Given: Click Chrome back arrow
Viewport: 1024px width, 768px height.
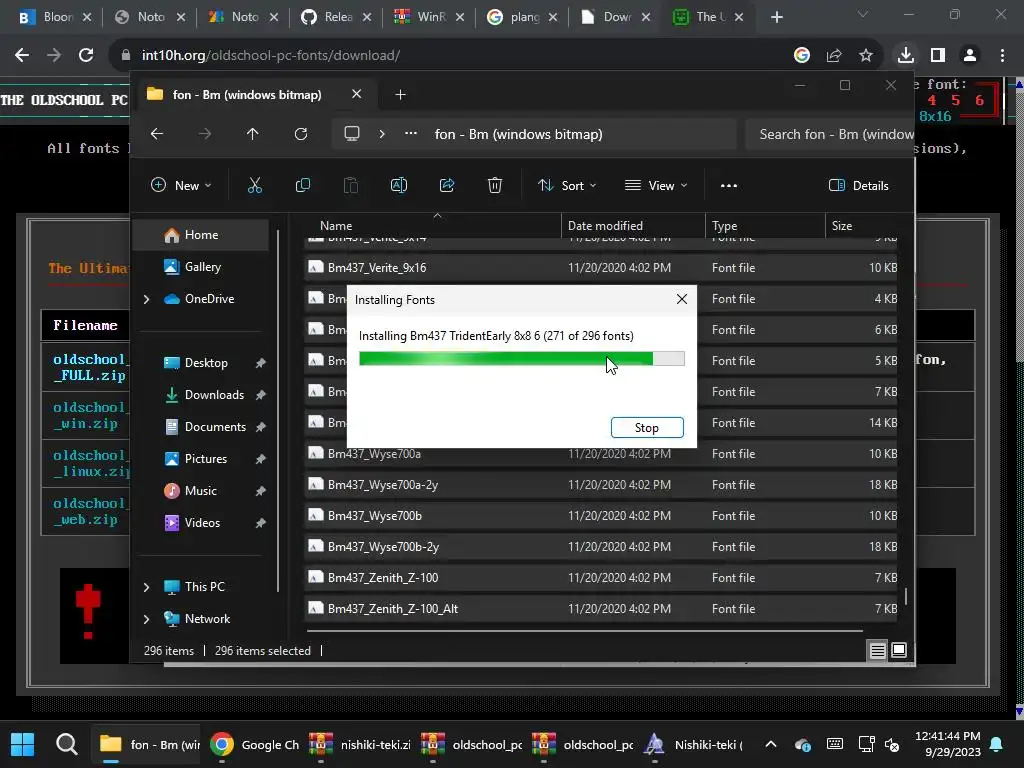Looking at the screenshot, I should coord(22,56).
